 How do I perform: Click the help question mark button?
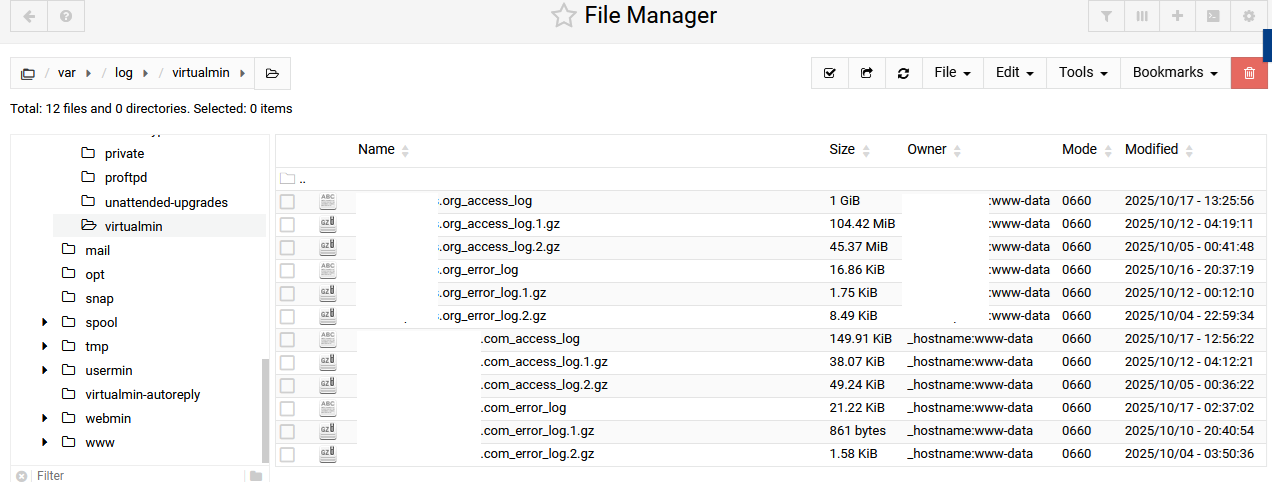(66, 16)
